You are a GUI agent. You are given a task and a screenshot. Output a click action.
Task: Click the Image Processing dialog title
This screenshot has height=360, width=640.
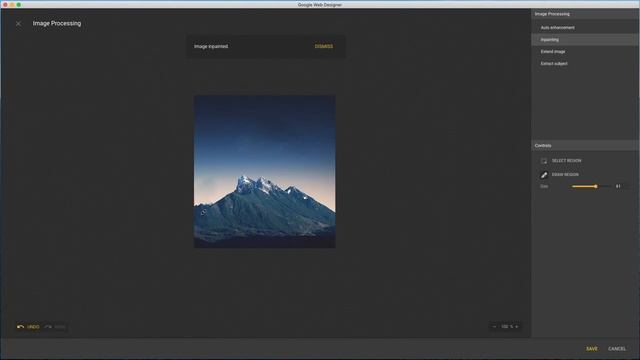coord(57,24)
